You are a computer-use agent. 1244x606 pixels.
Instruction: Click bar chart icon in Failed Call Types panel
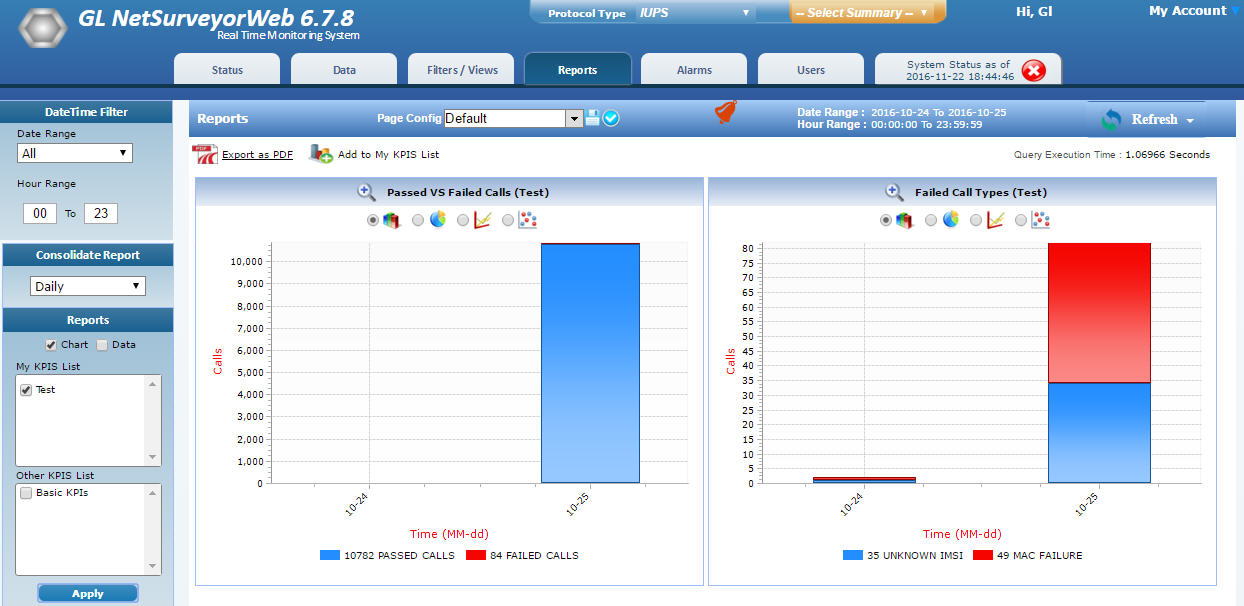904,220
